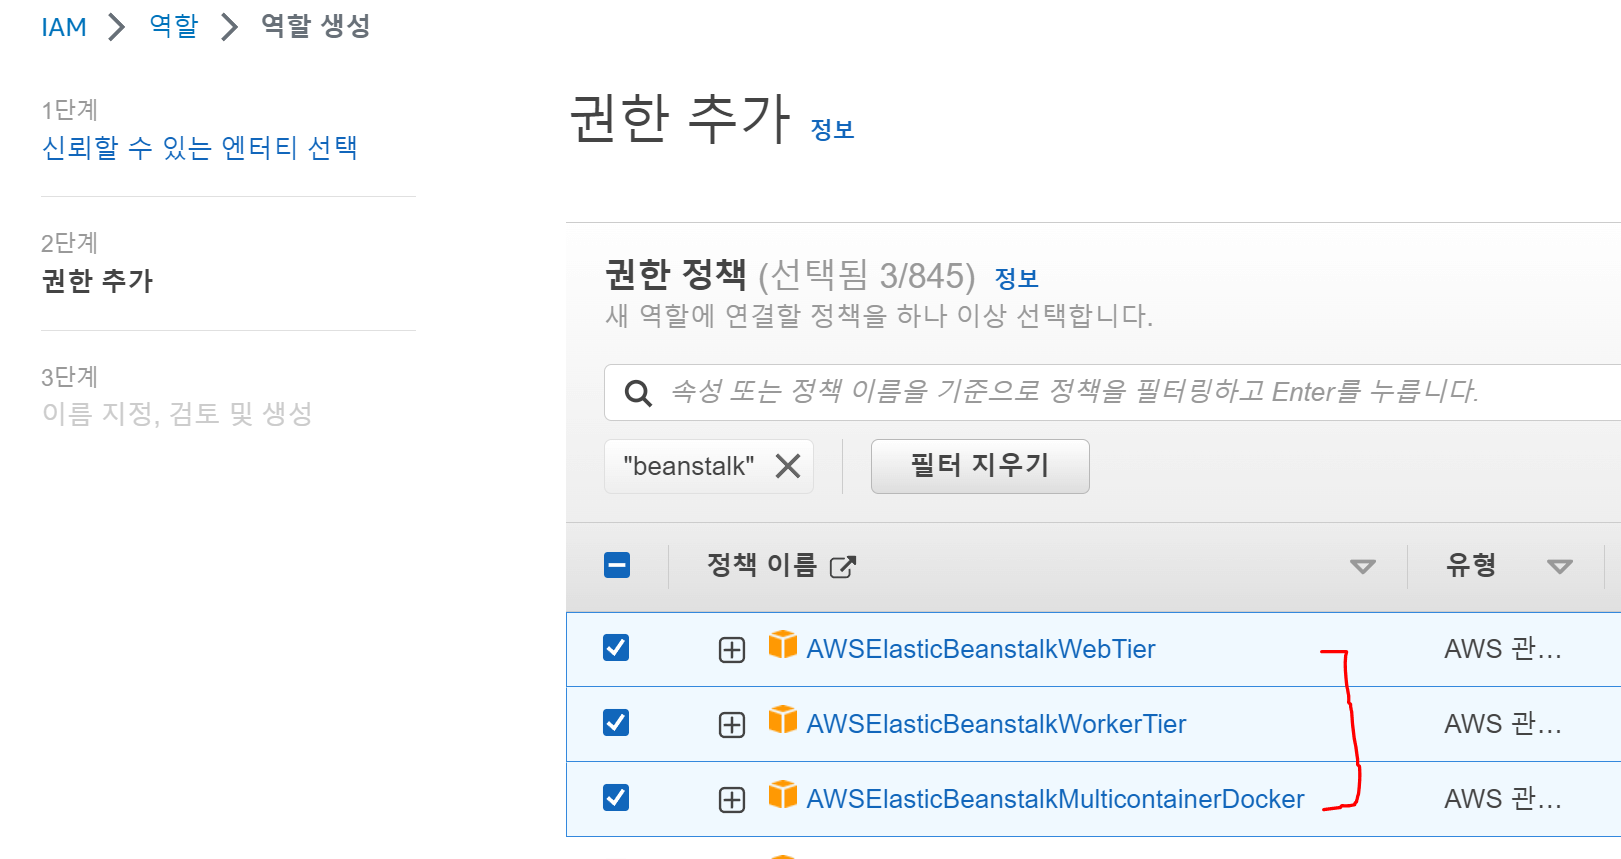Remove the "beanstalk" filter tag
Image resolution: width=1621 pixels, height=859 pixels.
pos(788,466)
